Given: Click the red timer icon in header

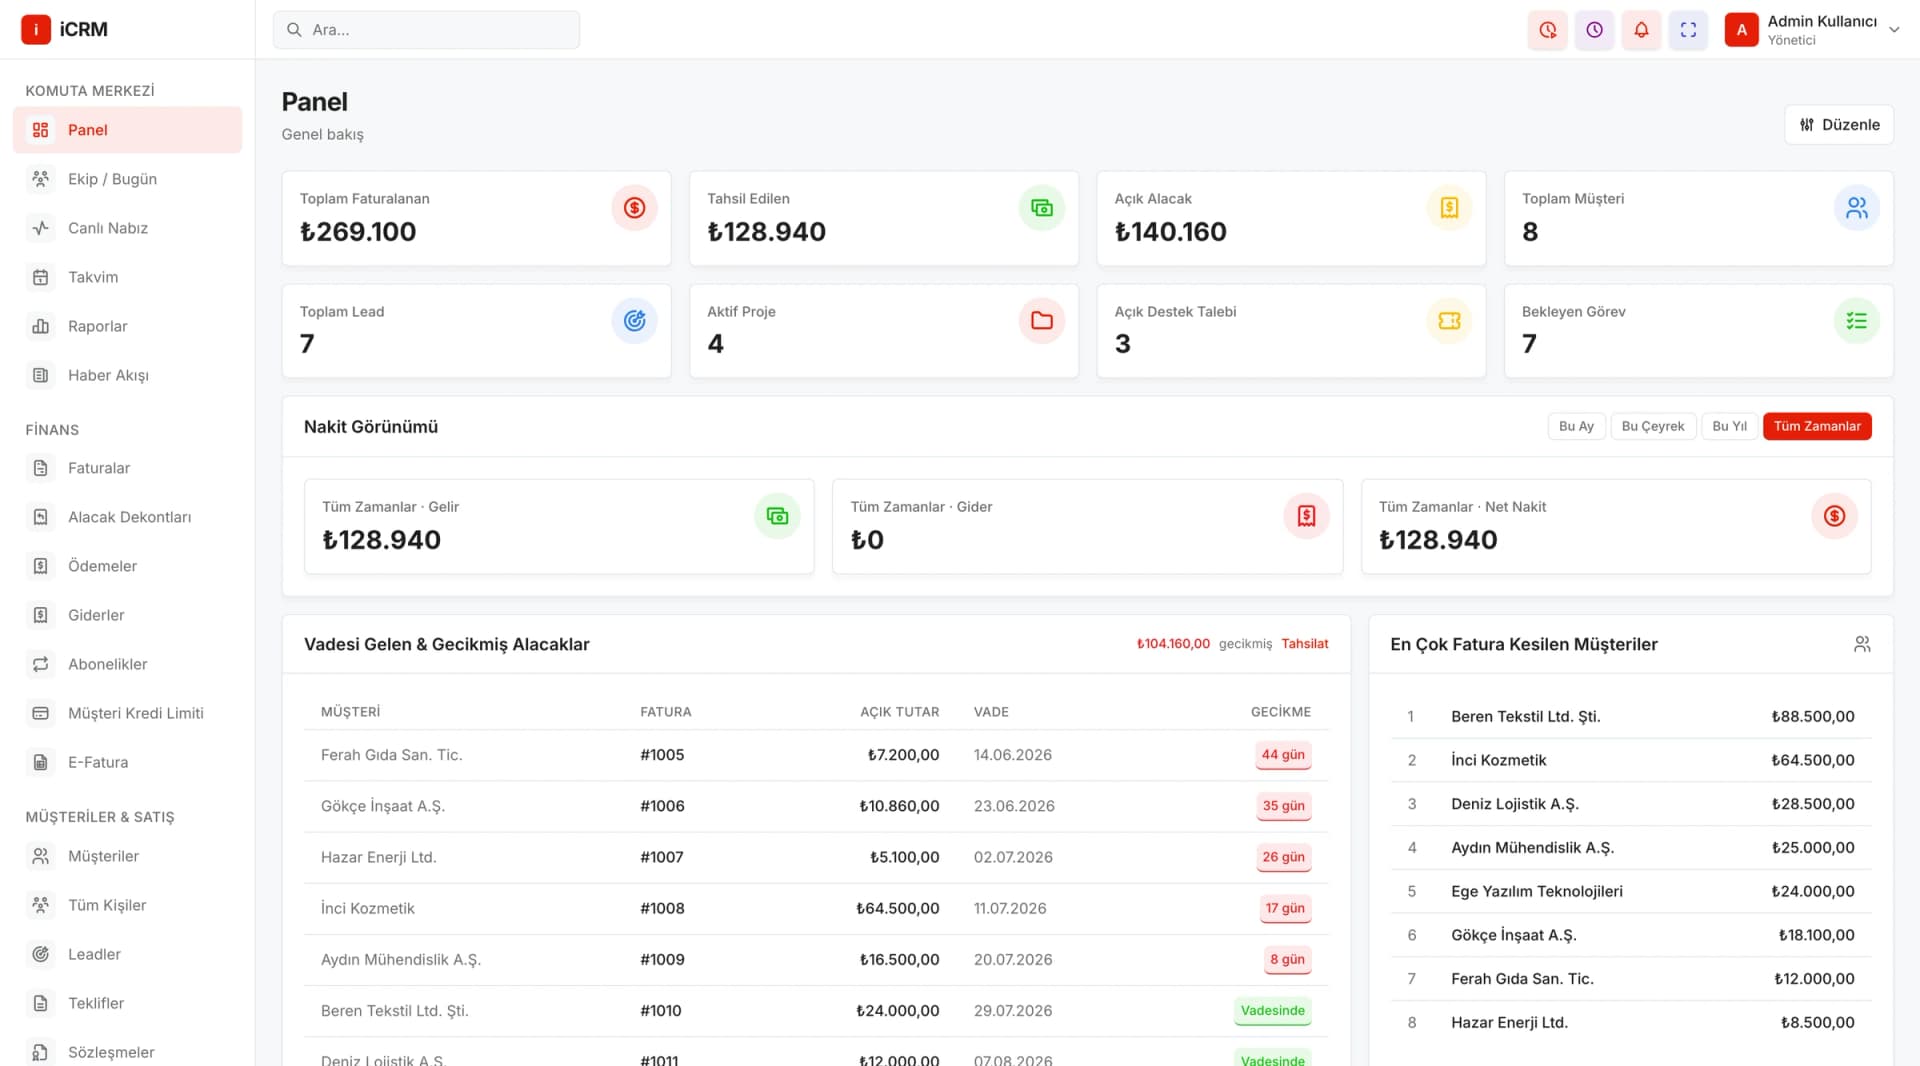Looking at the screenshot, I should 1548,30.
